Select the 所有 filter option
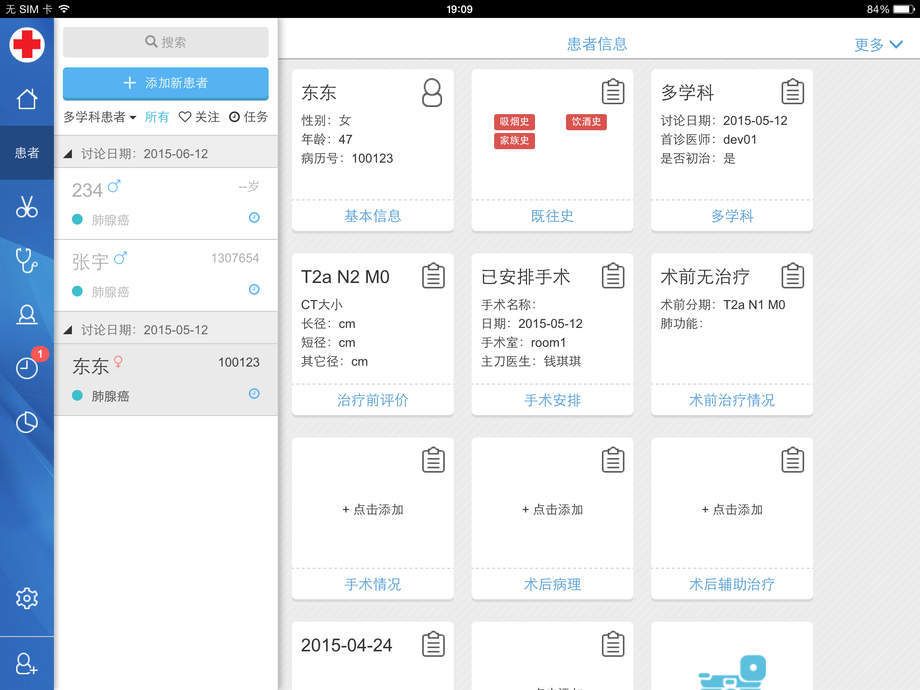 [x=157, y=117]
